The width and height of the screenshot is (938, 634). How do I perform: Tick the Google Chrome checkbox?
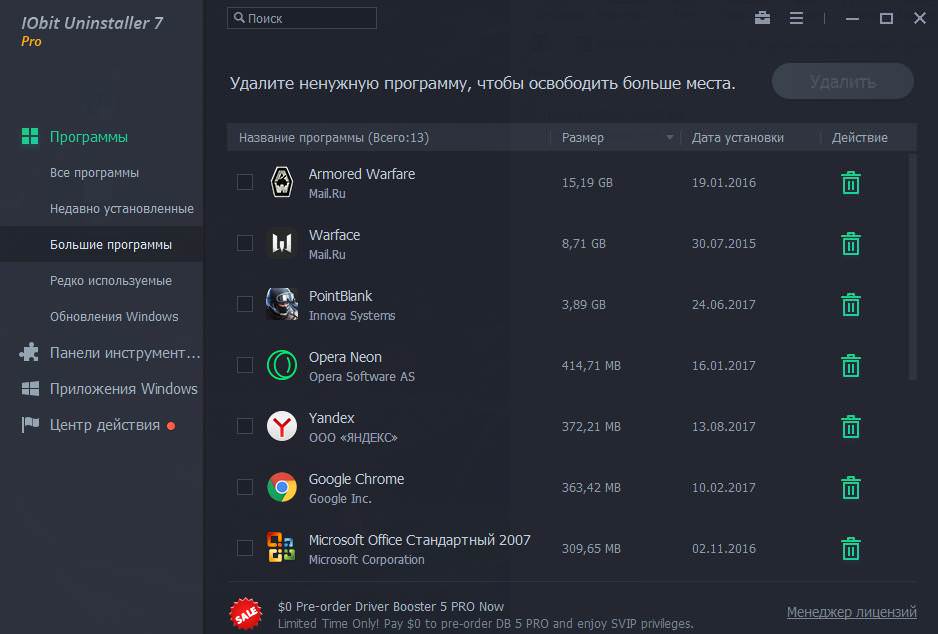pyautogui.click(x=245, y=487)
